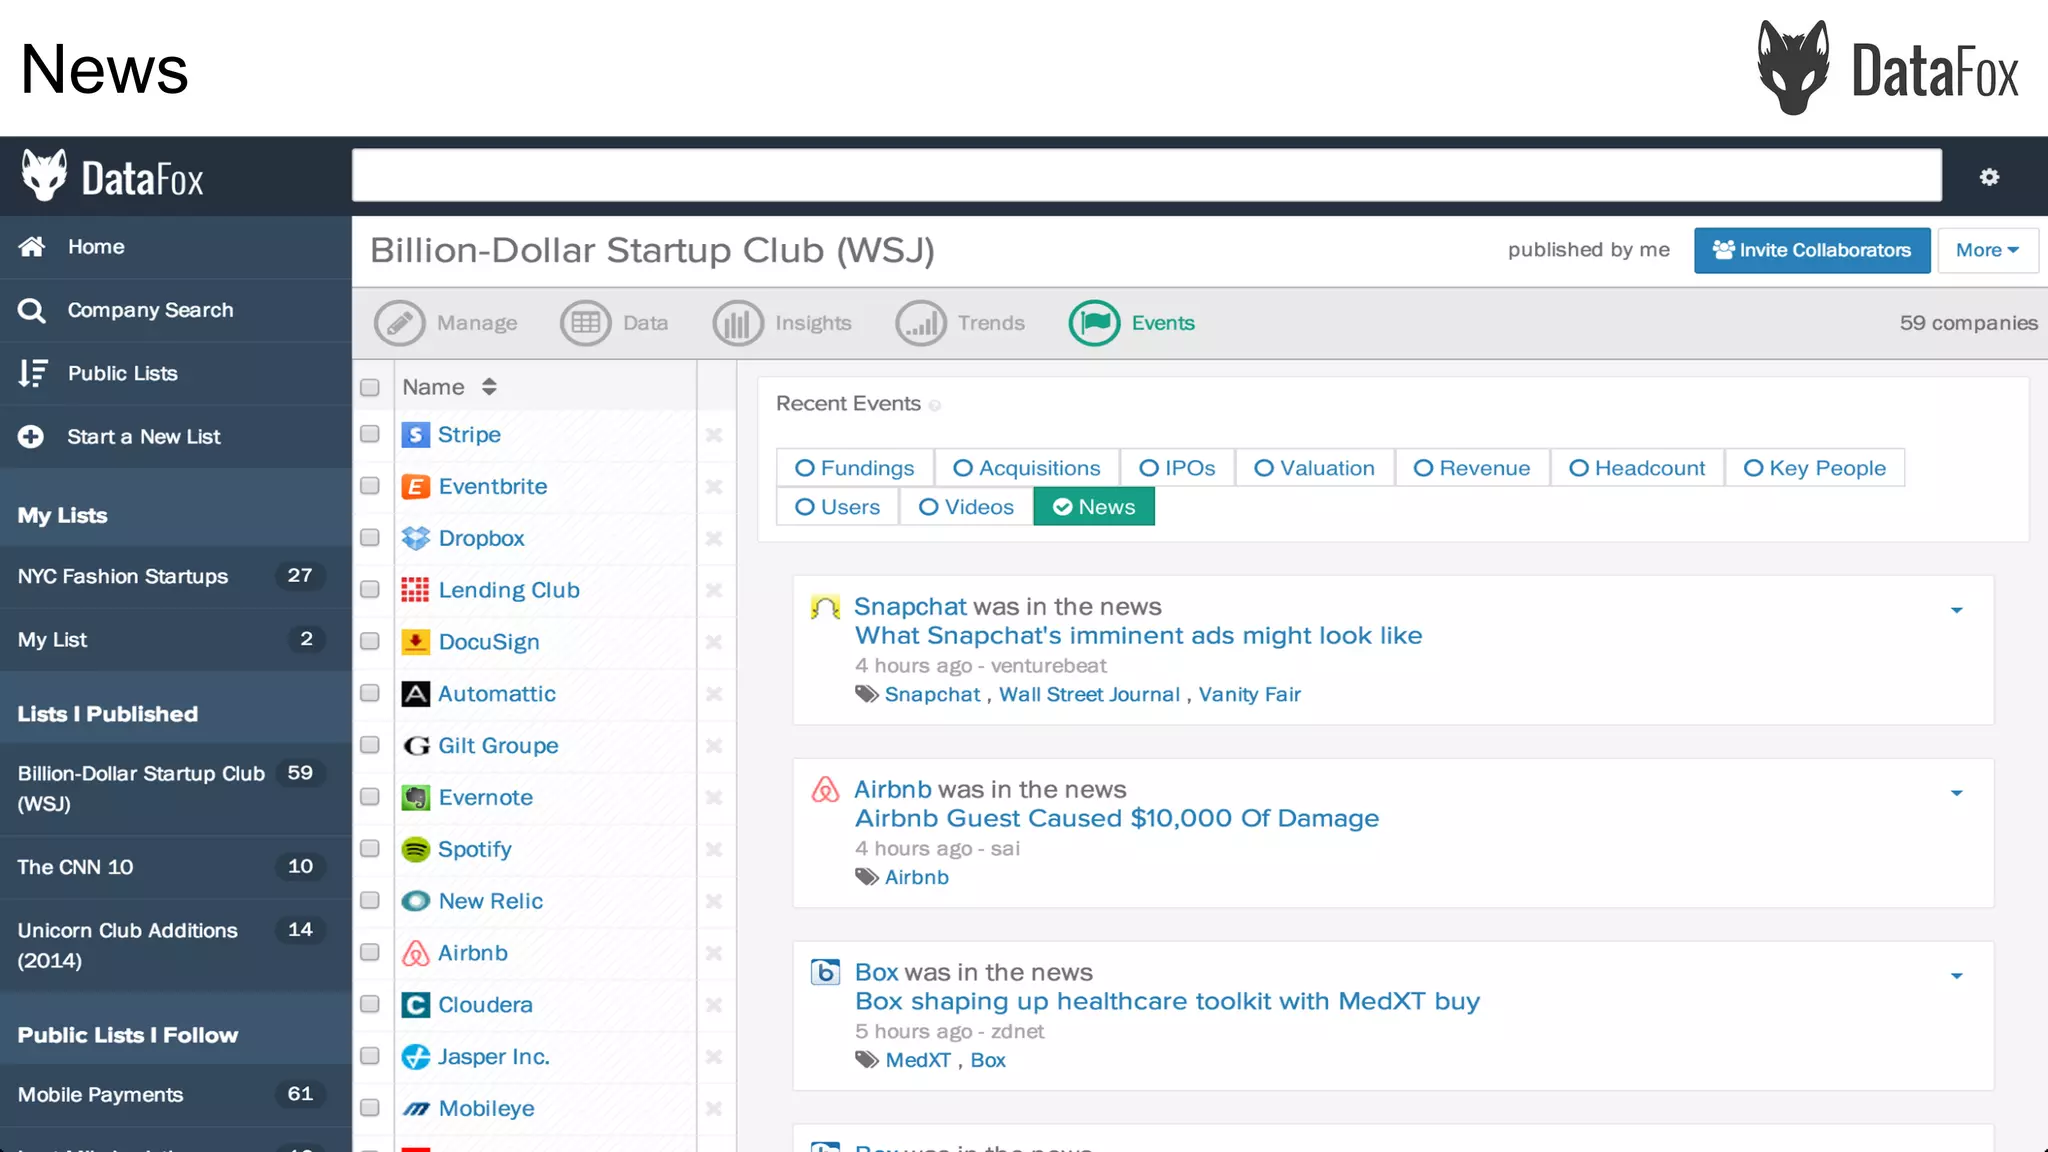Expand the Airbnb news item arrow

click(1956, 793)
